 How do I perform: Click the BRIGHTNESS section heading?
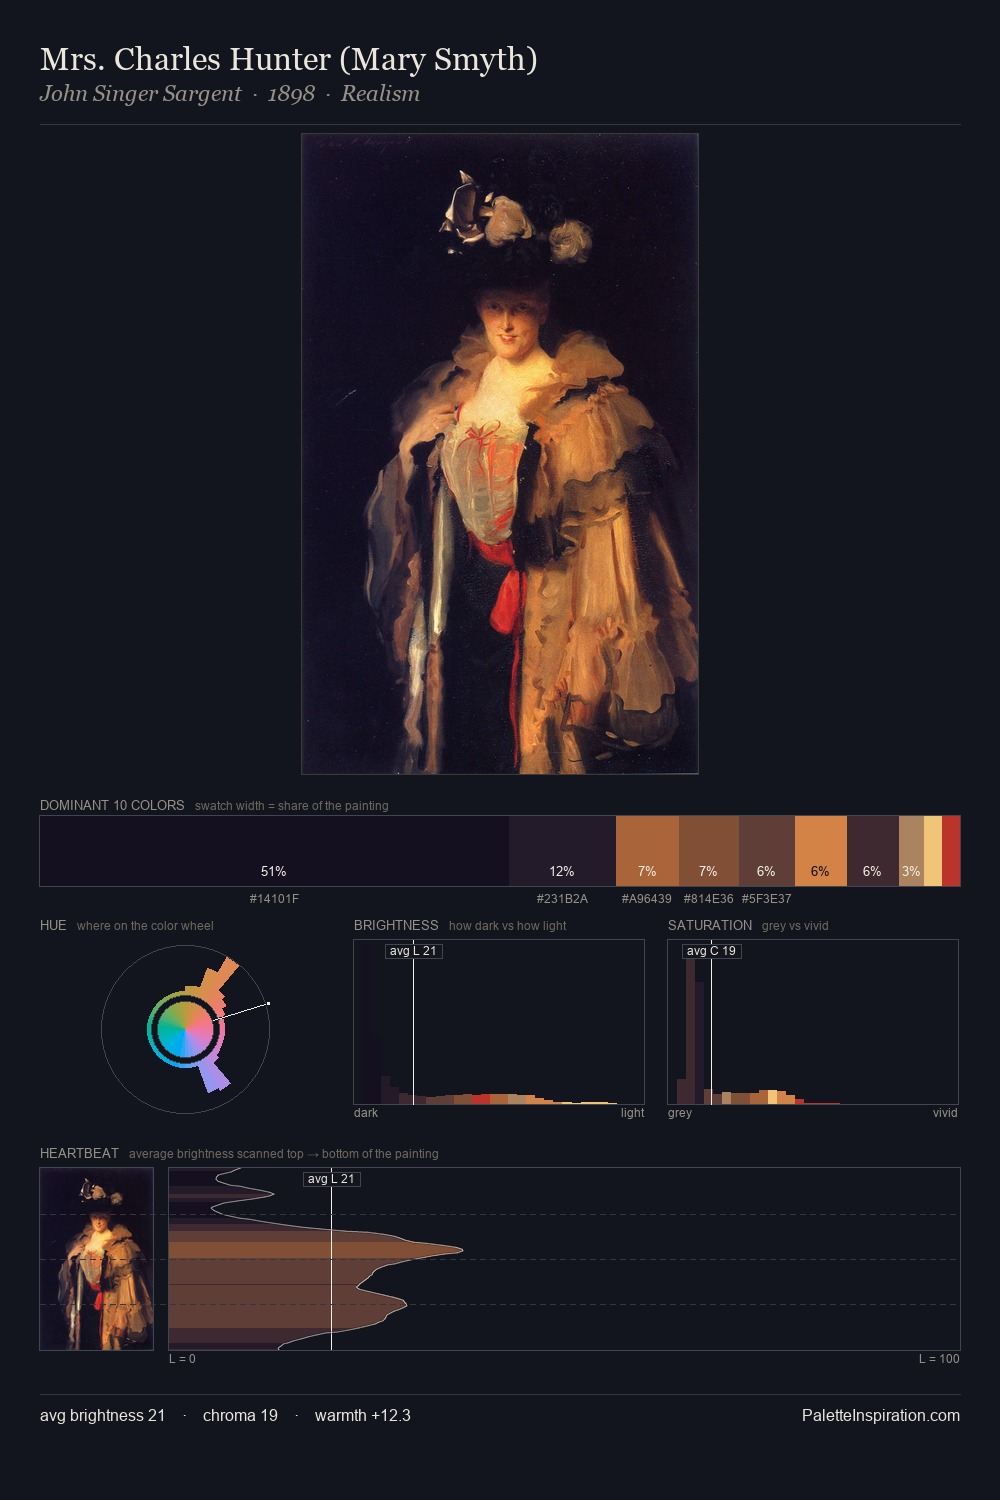396,925
